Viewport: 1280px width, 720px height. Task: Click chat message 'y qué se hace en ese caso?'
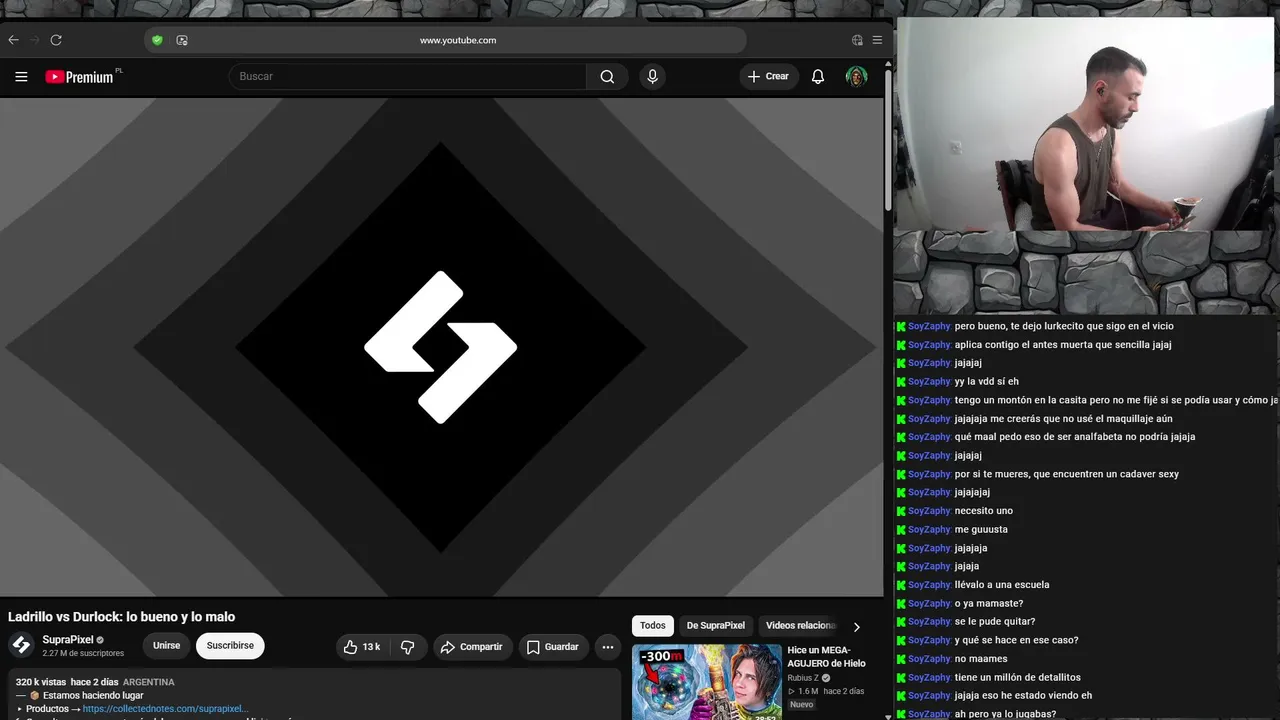click(x=1016, y=640)
